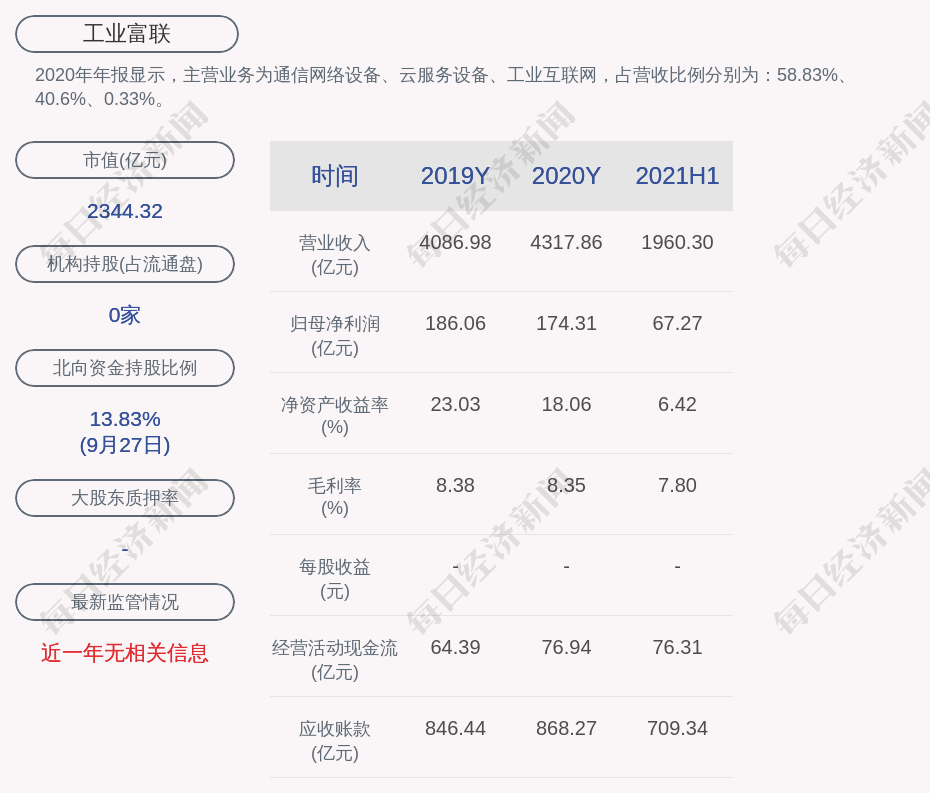Click ROE value 18.06
This screenshot has width=930, height=793.
click(x=566, y=405)
